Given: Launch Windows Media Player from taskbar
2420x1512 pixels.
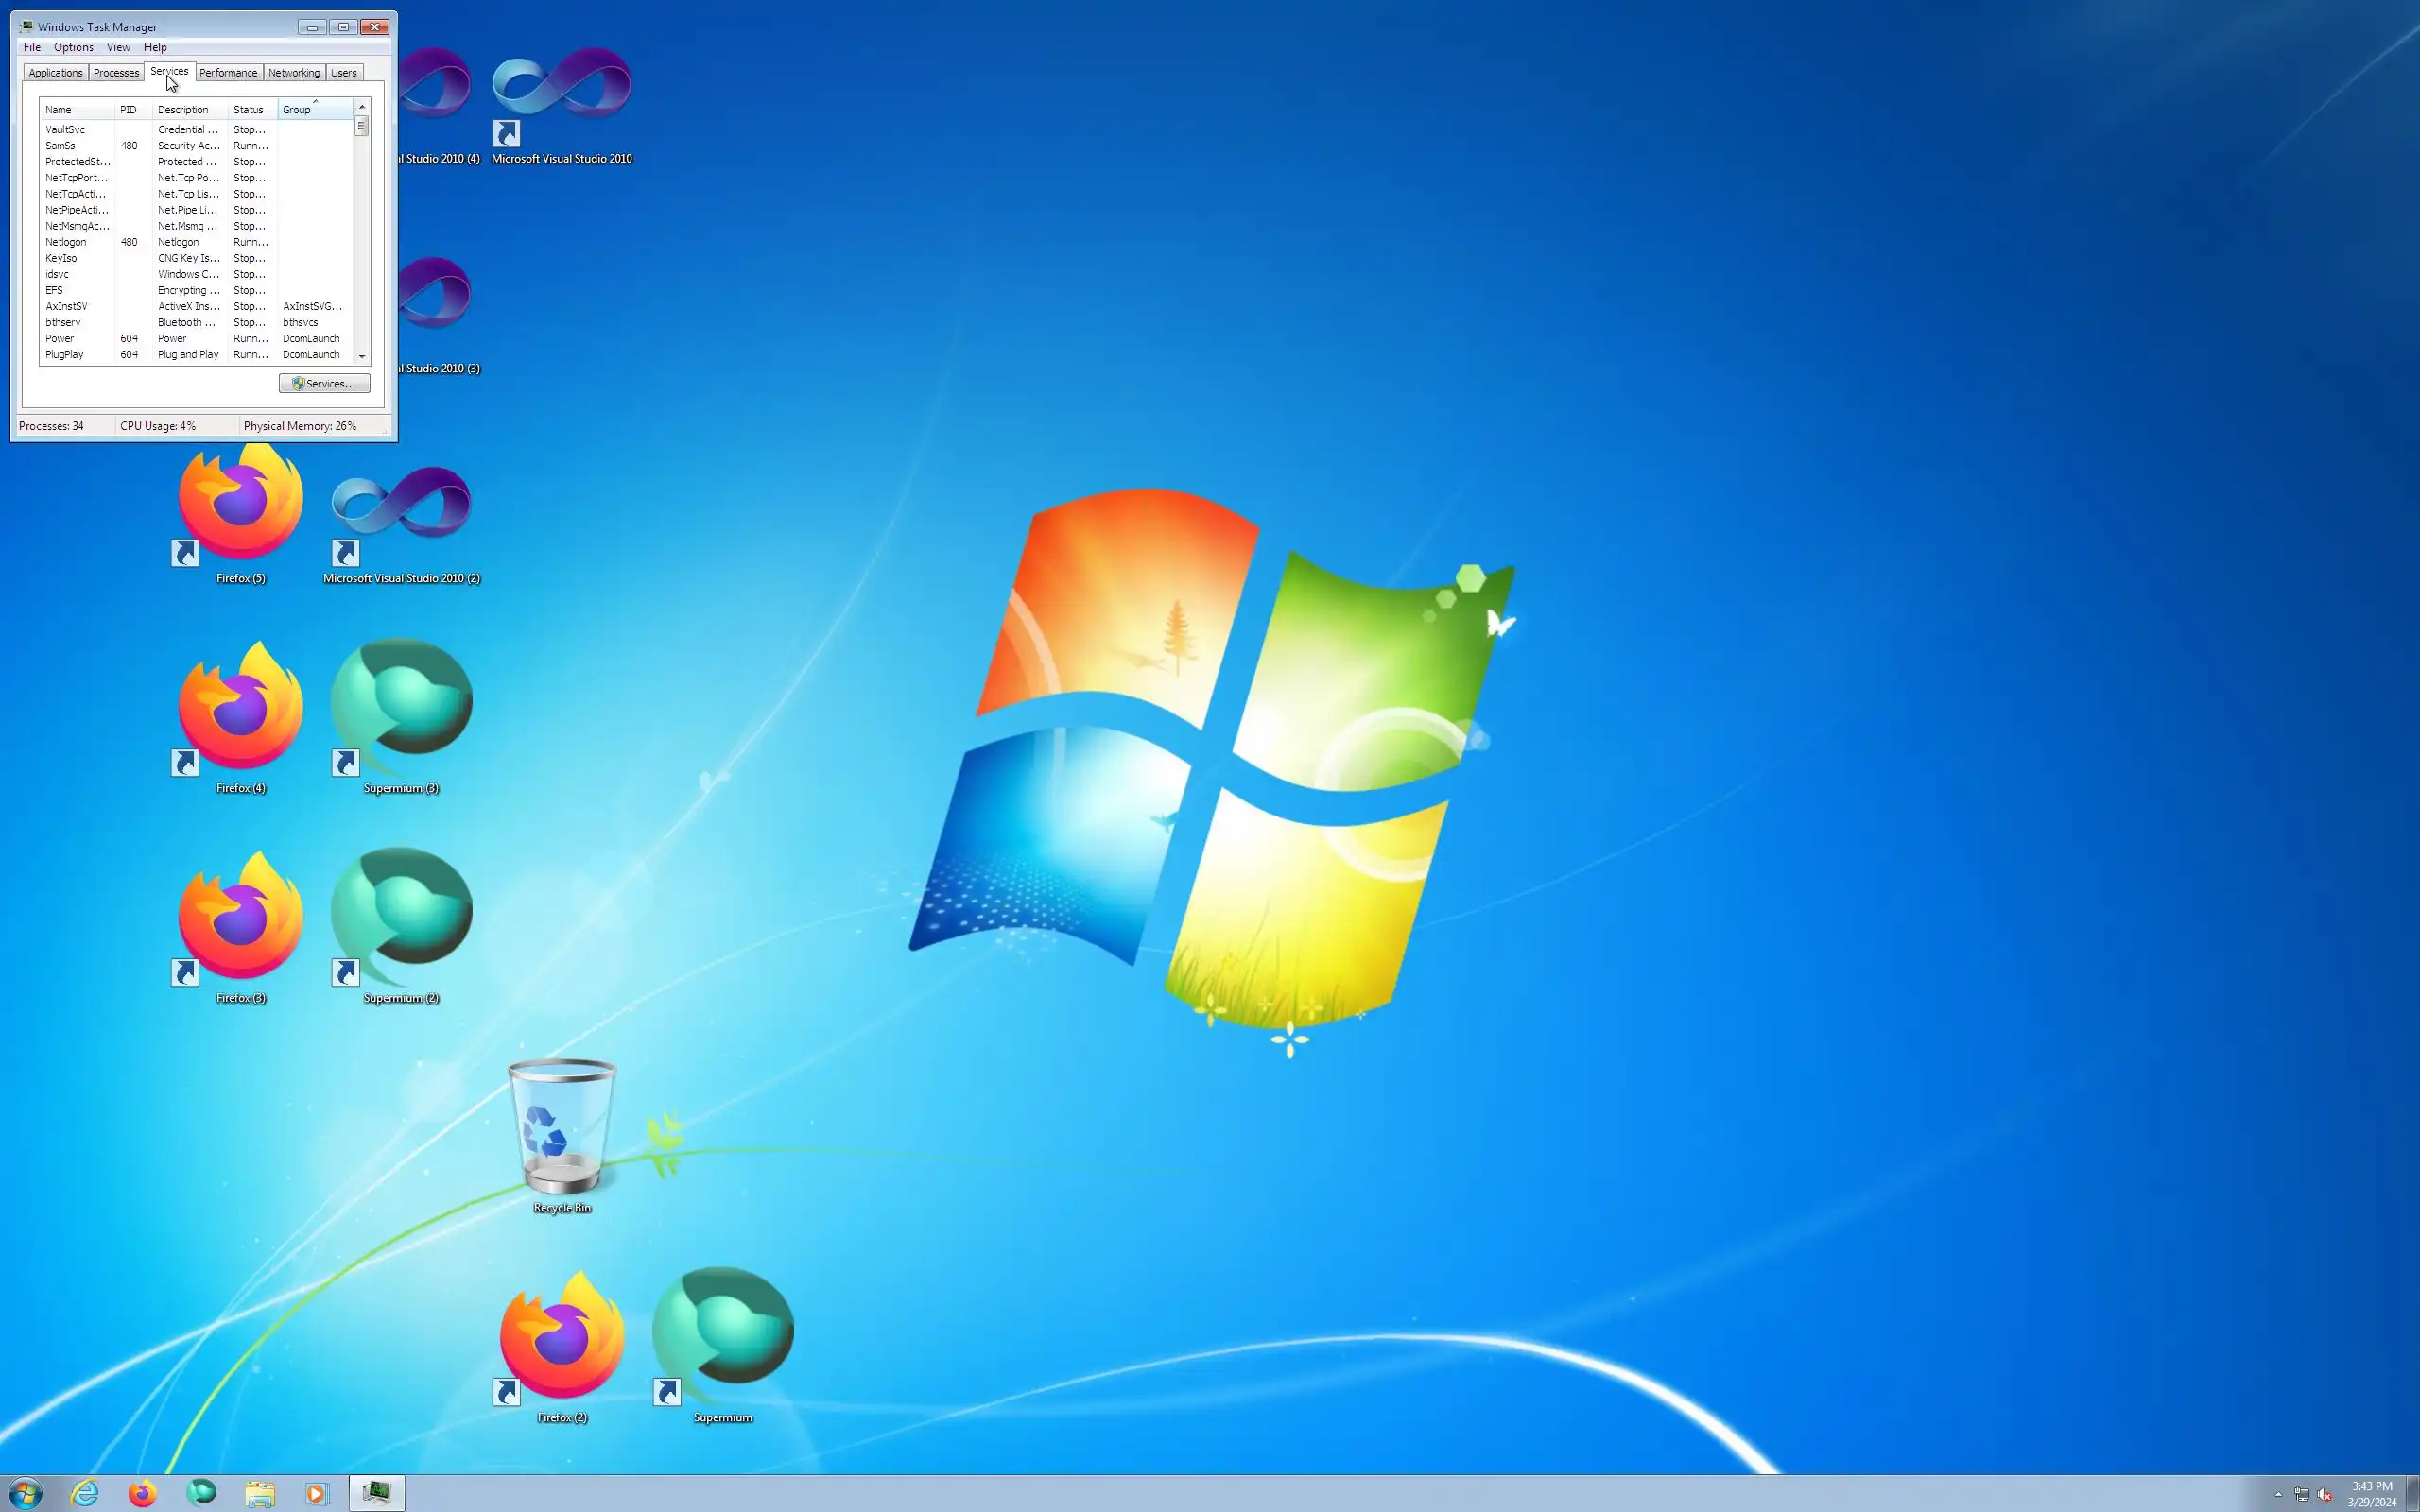Looking at the screenshot, I should 316,1493.
